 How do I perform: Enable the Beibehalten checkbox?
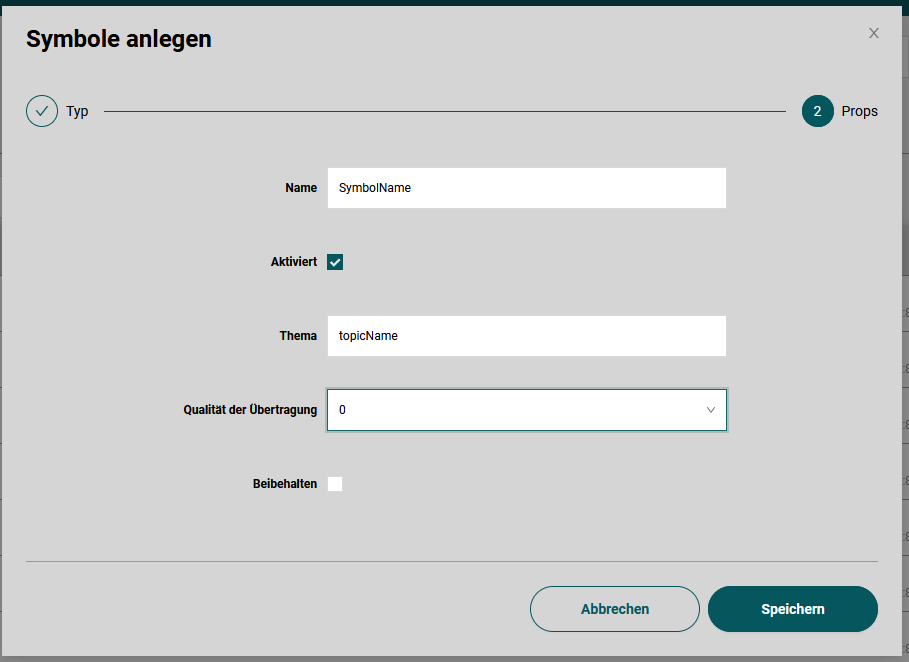[x=335, y=484]
